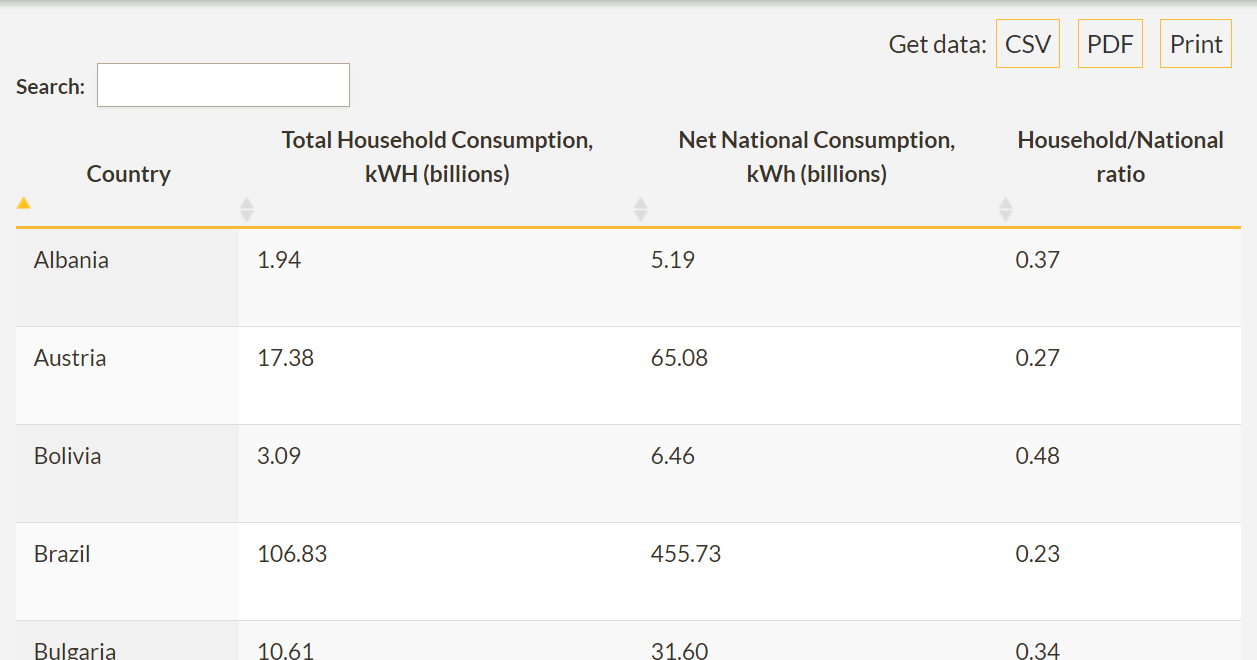
Task: Click the Search label text
Action: pyautogui.click(x=49, y=86)
